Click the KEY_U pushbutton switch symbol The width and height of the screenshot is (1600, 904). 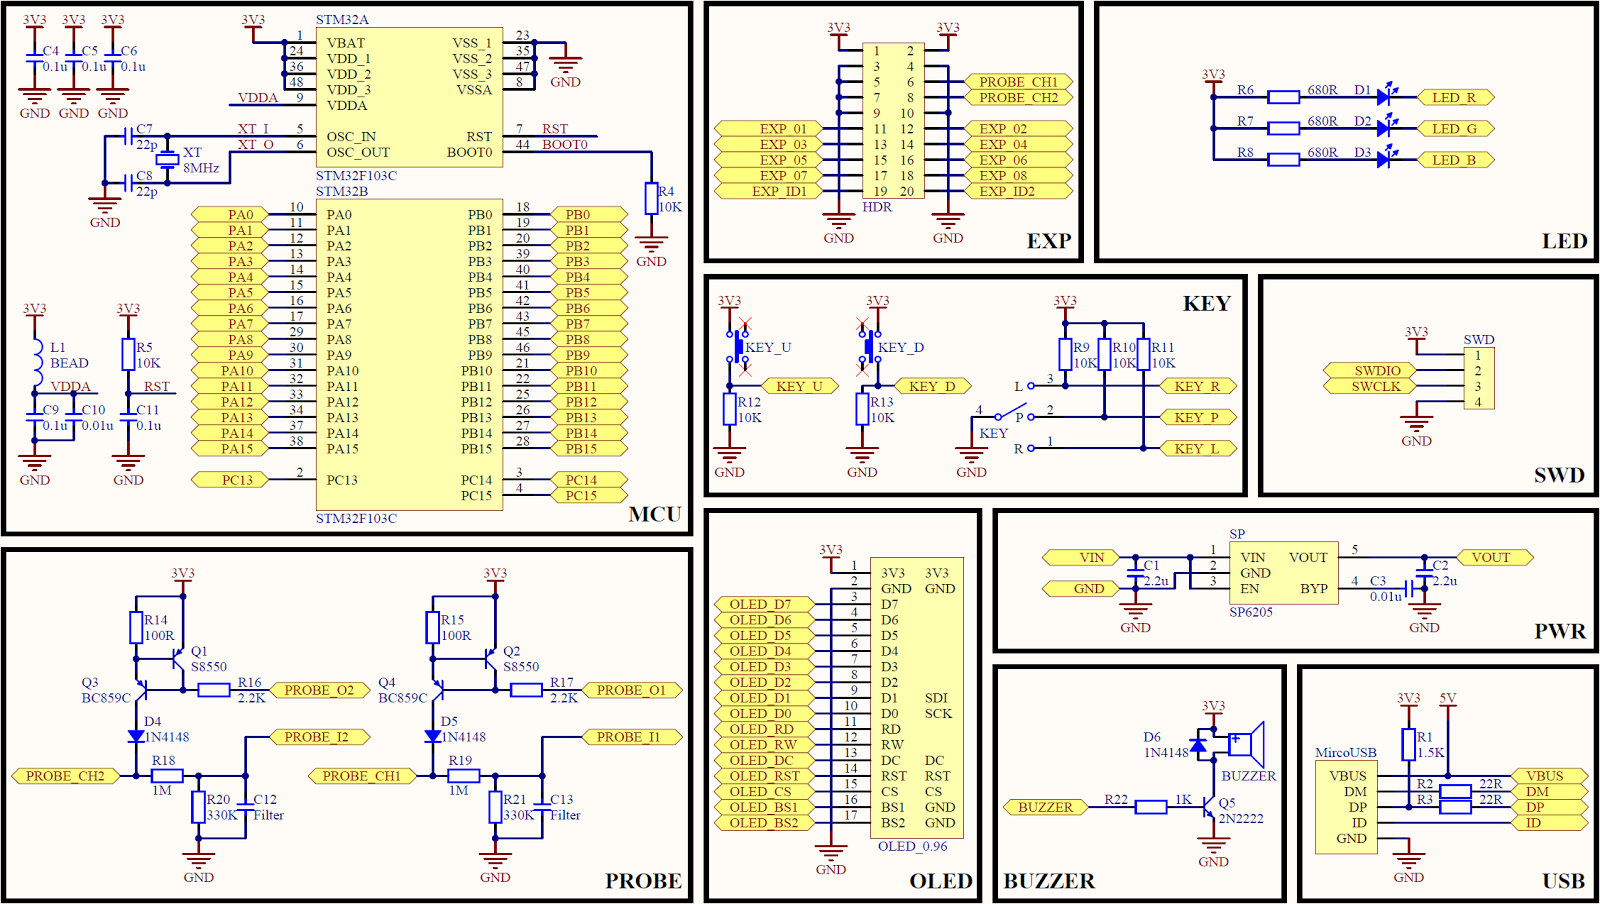coord(737,347)
